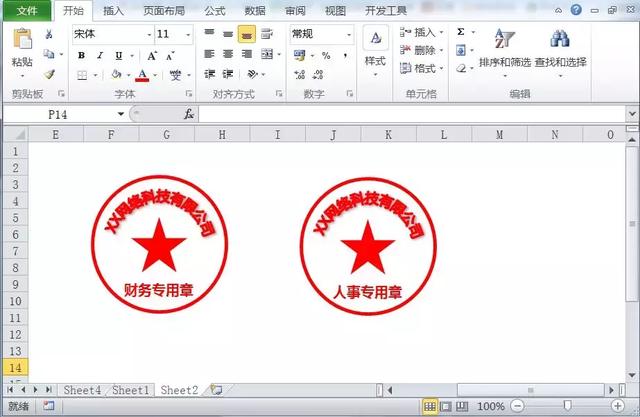Click the insert function fx icon

click(x=189, y=114)
